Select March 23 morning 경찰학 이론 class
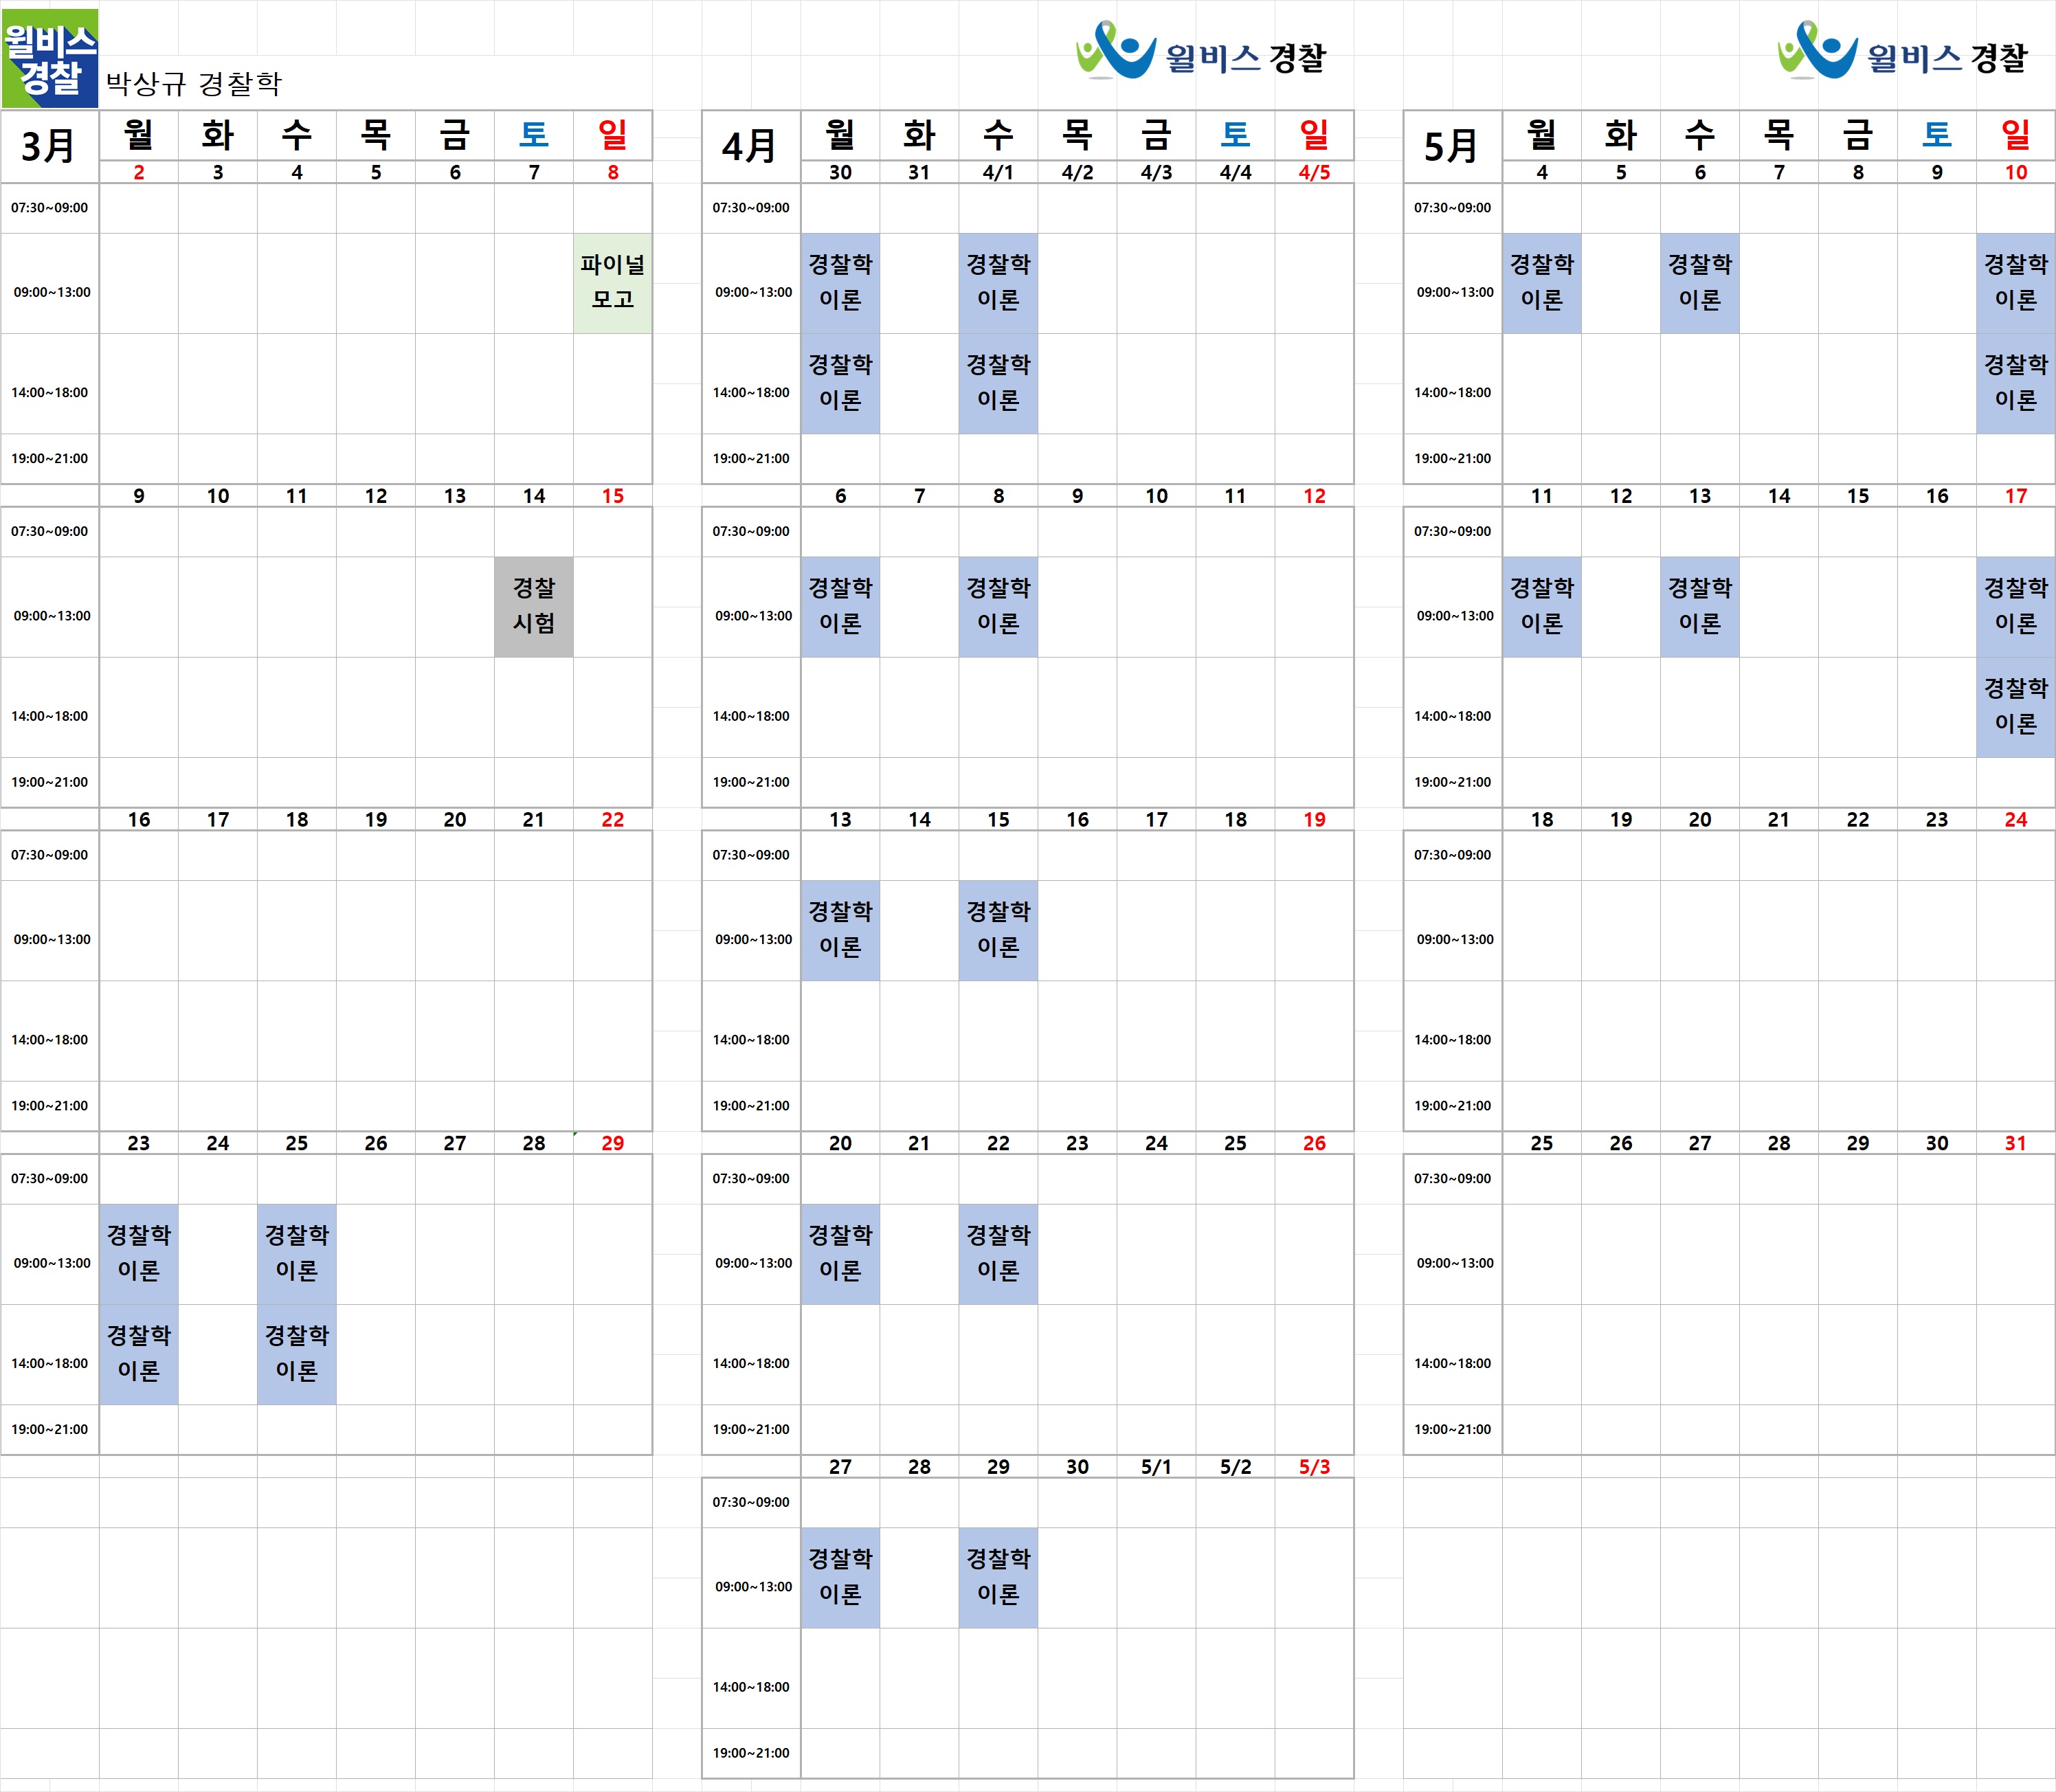 [138, 1253]
